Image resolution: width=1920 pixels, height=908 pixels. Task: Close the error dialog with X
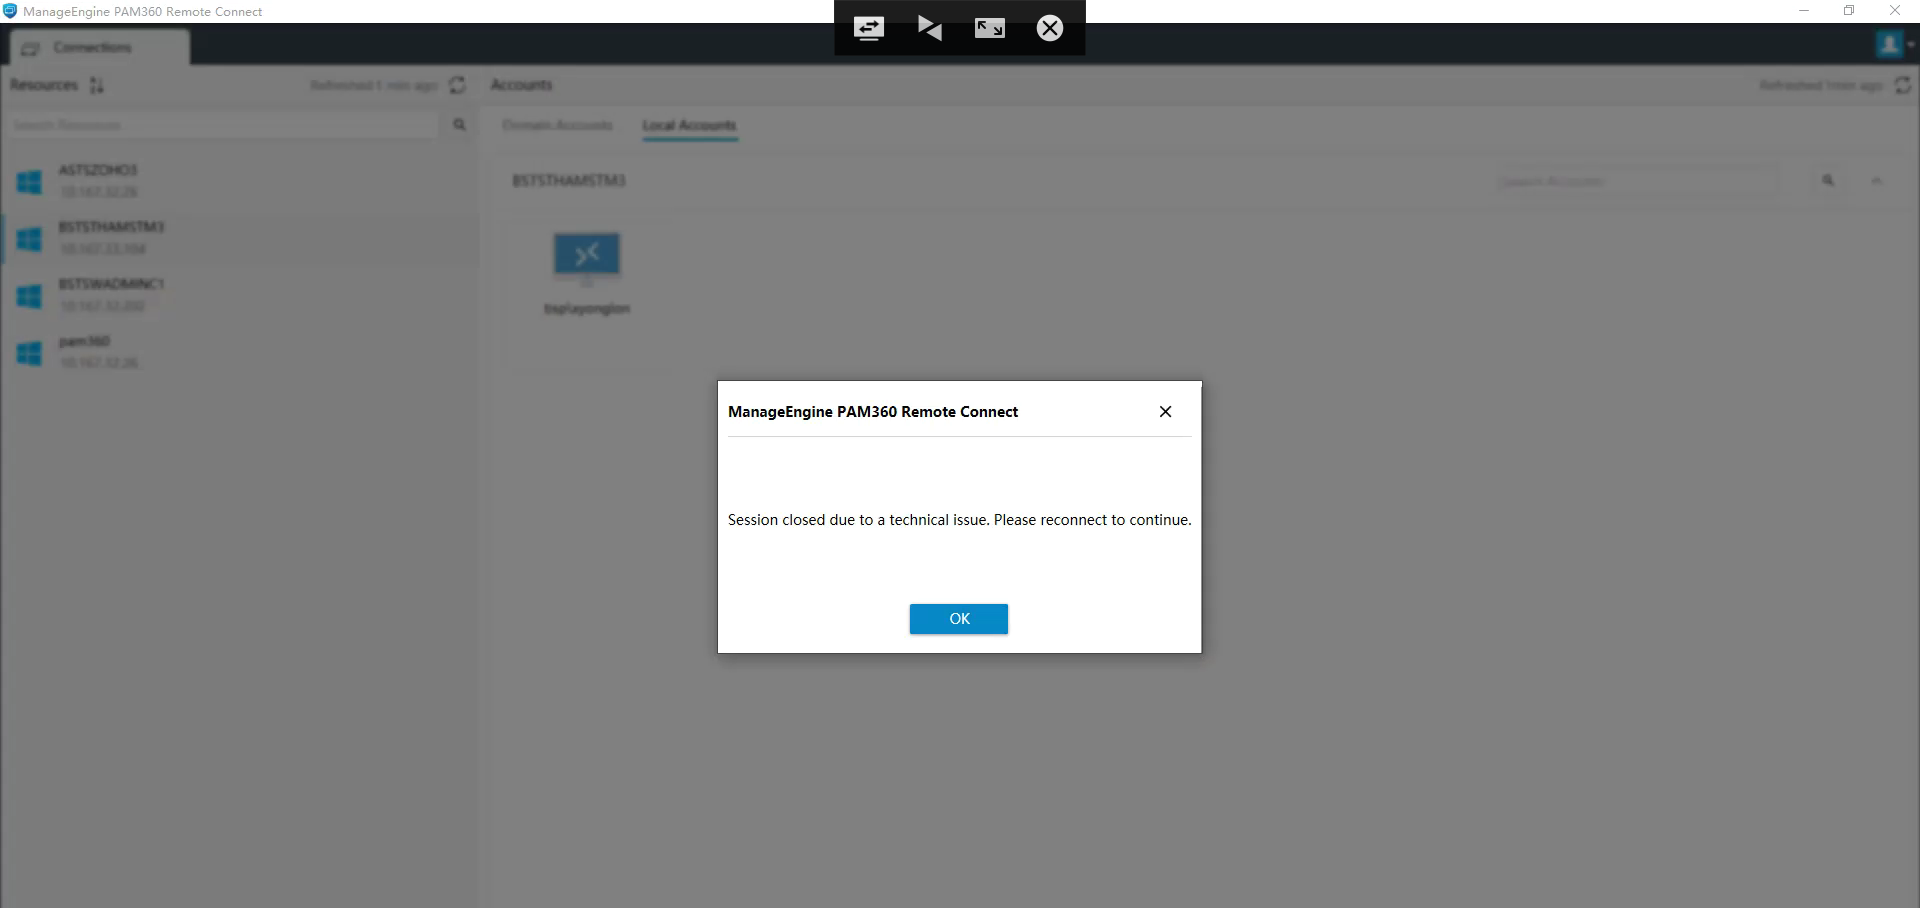coord(1165,412)
